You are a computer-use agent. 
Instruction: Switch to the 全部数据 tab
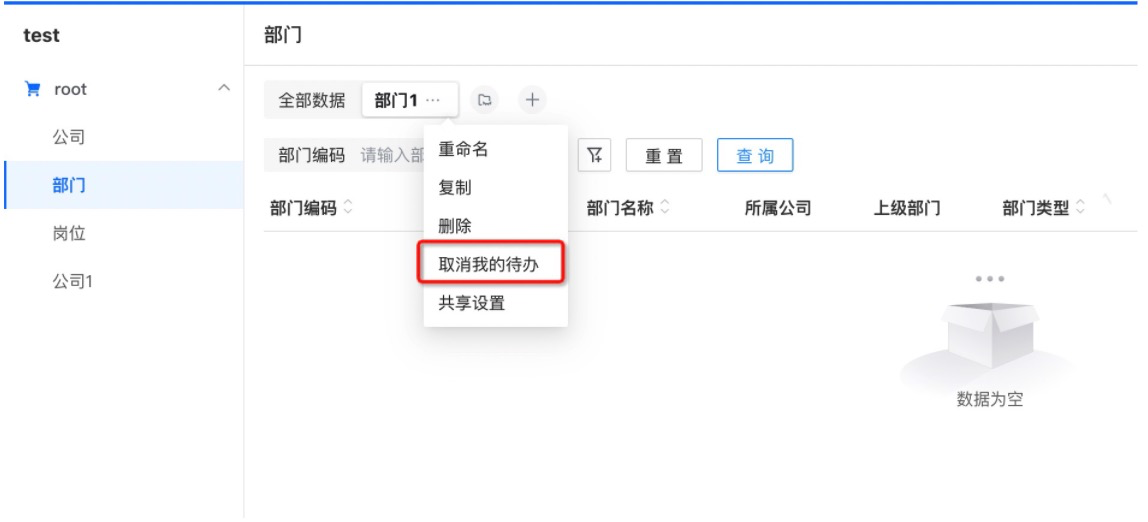coord(312,100)
